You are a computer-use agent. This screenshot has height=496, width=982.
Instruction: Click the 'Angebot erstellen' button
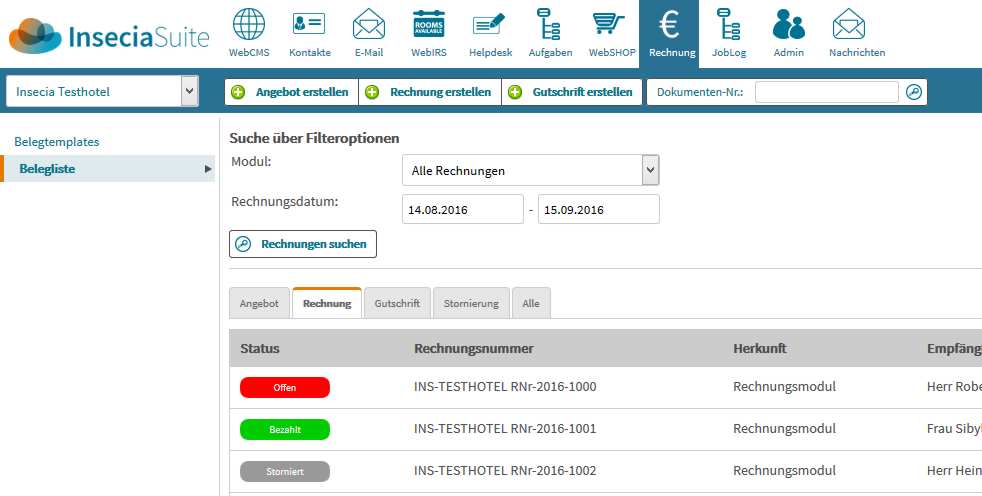pos(291,92)
